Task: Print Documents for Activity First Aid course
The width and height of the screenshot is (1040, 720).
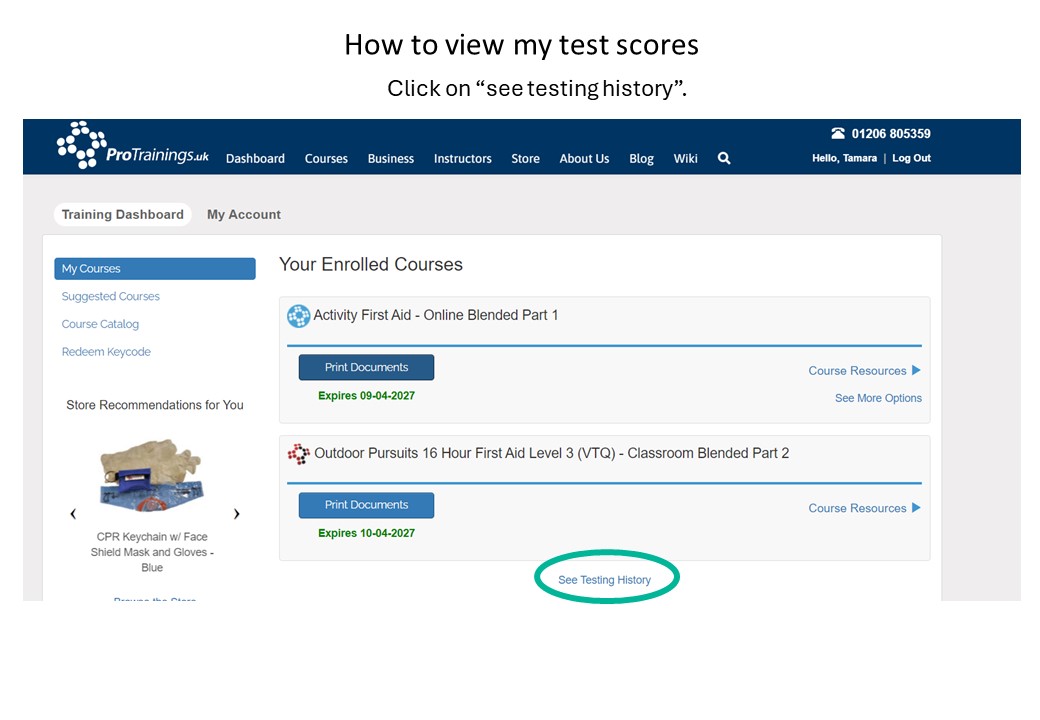Action: (x=366, y=368)
